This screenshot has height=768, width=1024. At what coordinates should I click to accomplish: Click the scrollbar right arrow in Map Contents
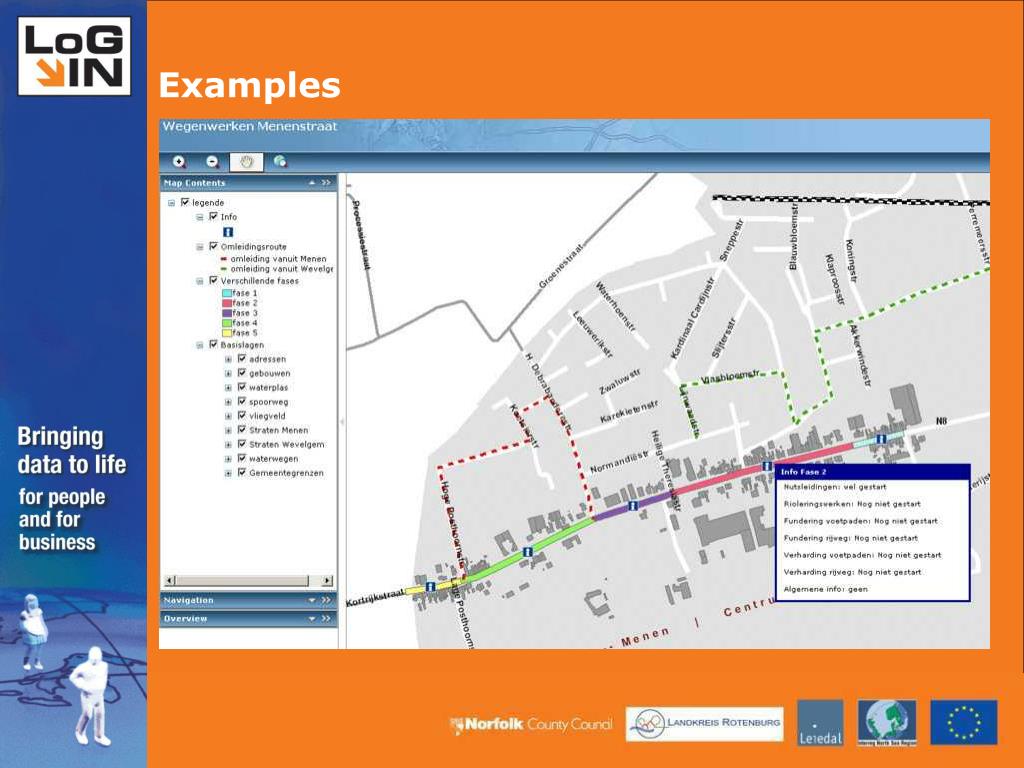point(328,581)
